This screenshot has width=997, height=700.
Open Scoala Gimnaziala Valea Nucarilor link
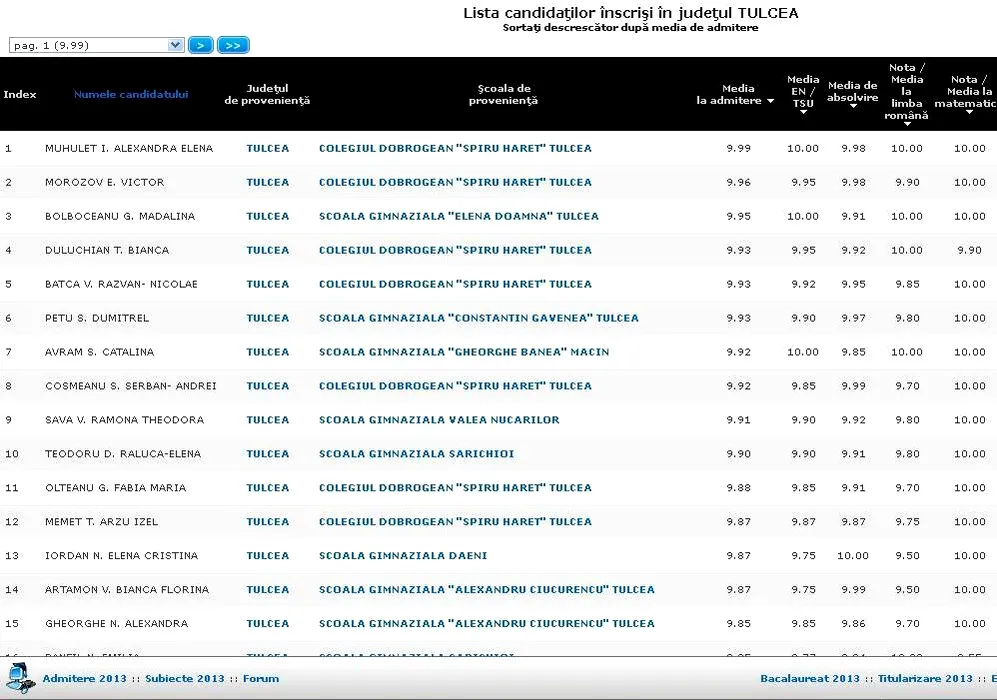click(x=439, y=420)
